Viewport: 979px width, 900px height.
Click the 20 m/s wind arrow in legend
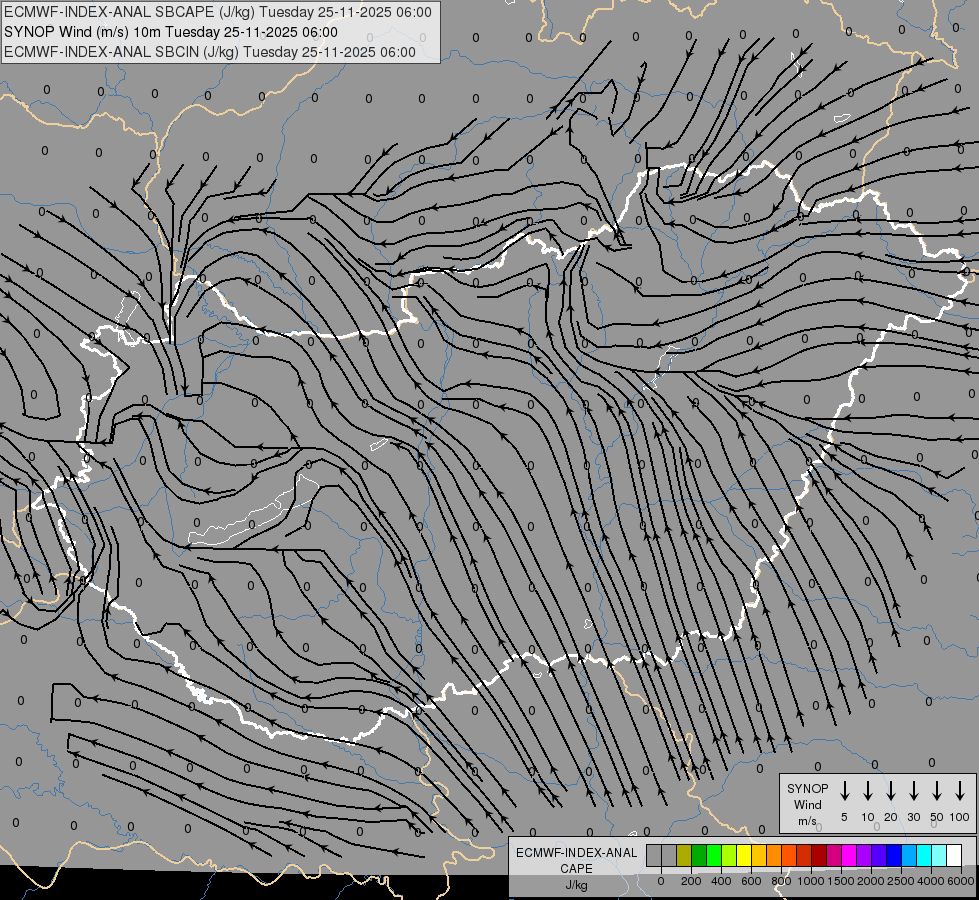coord(890,791)
